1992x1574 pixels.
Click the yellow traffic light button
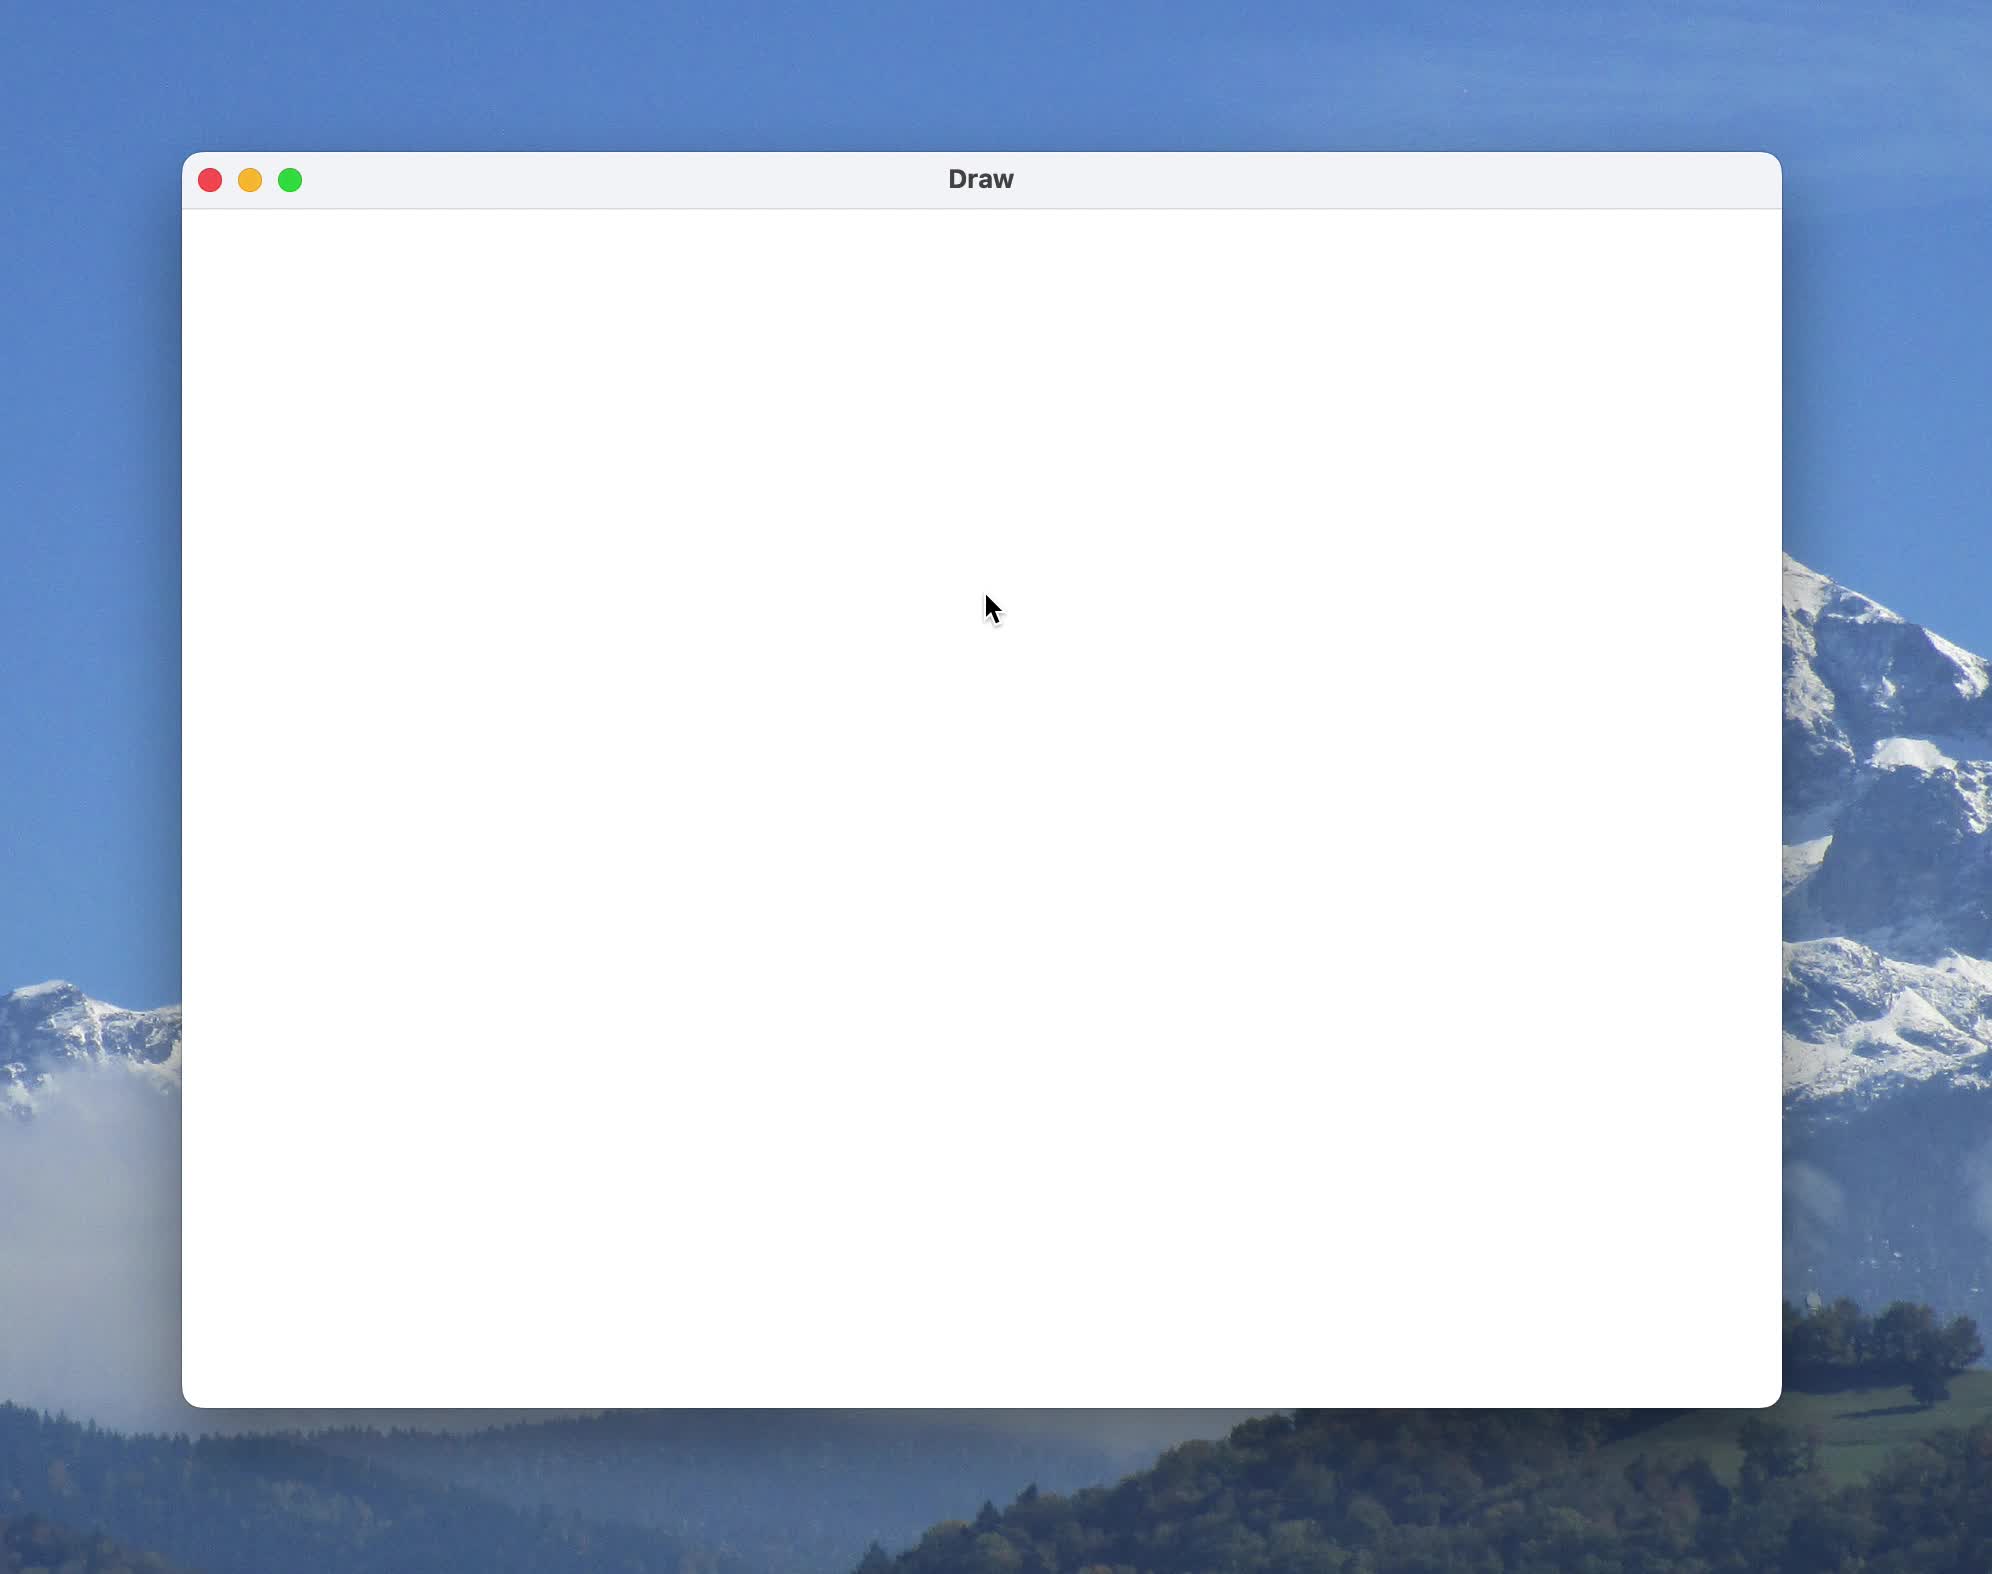[x=249, y=180]
